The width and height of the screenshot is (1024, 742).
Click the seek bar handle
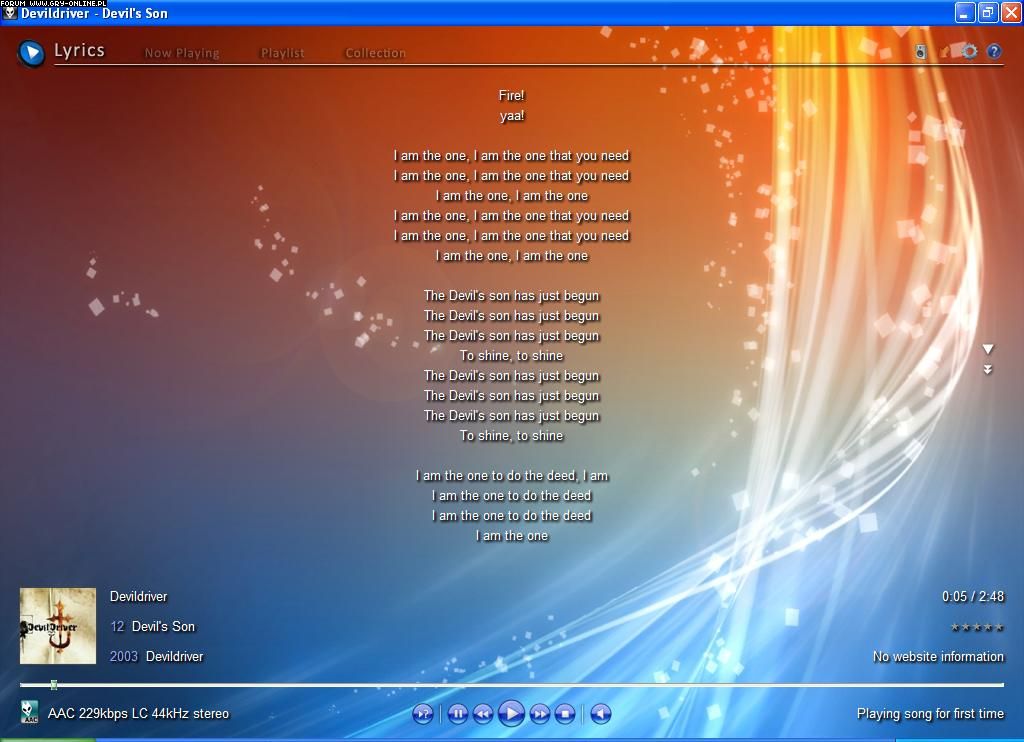[x=54, y=685]
